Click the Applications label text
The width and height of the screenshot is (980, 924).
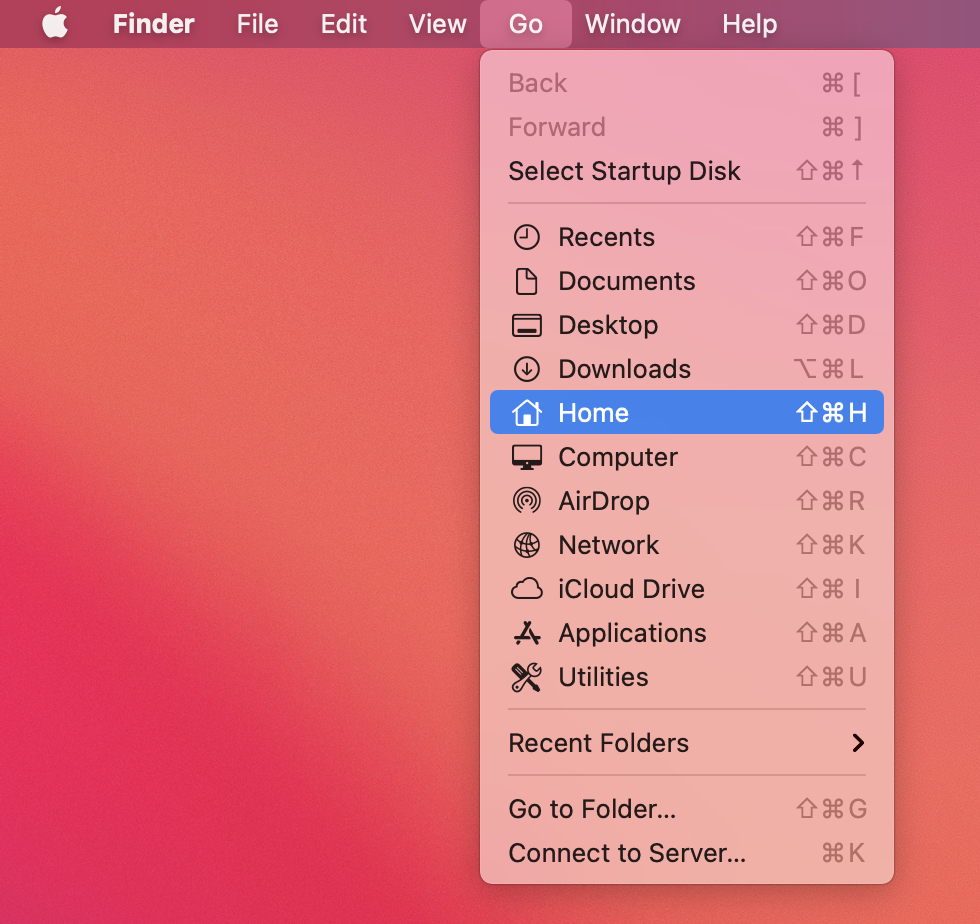[632, 633]
